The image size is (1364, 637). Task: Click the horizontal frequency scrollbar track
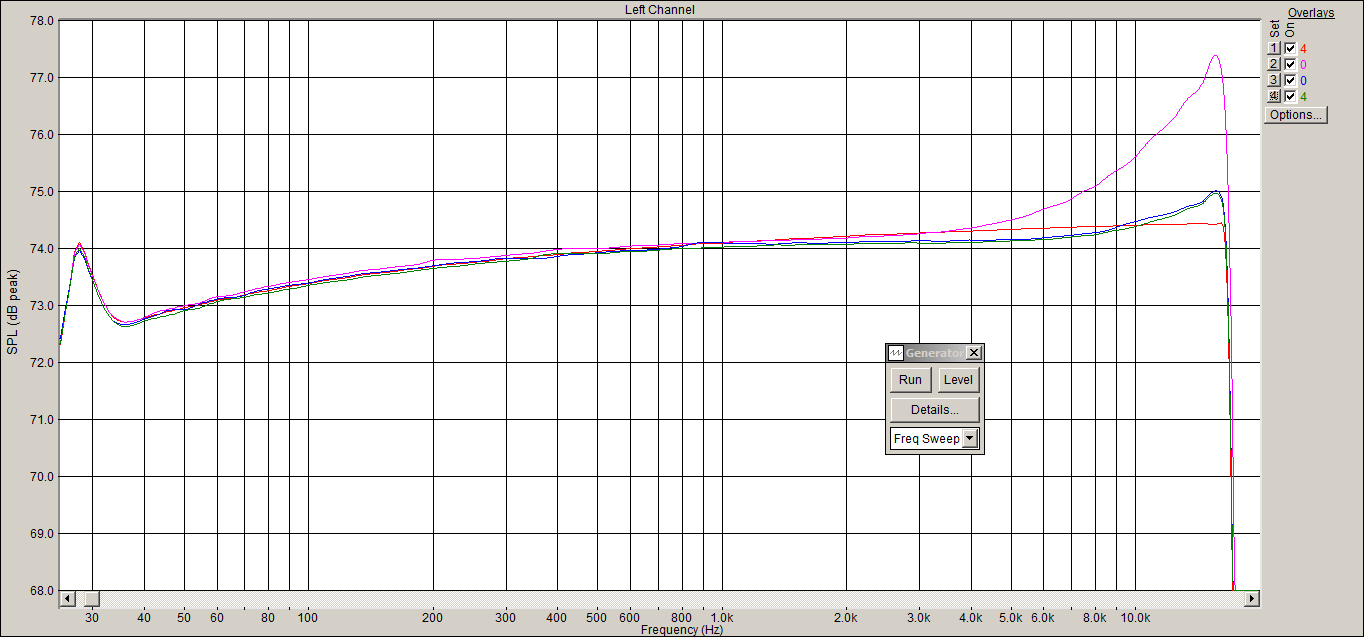[660, 598]
